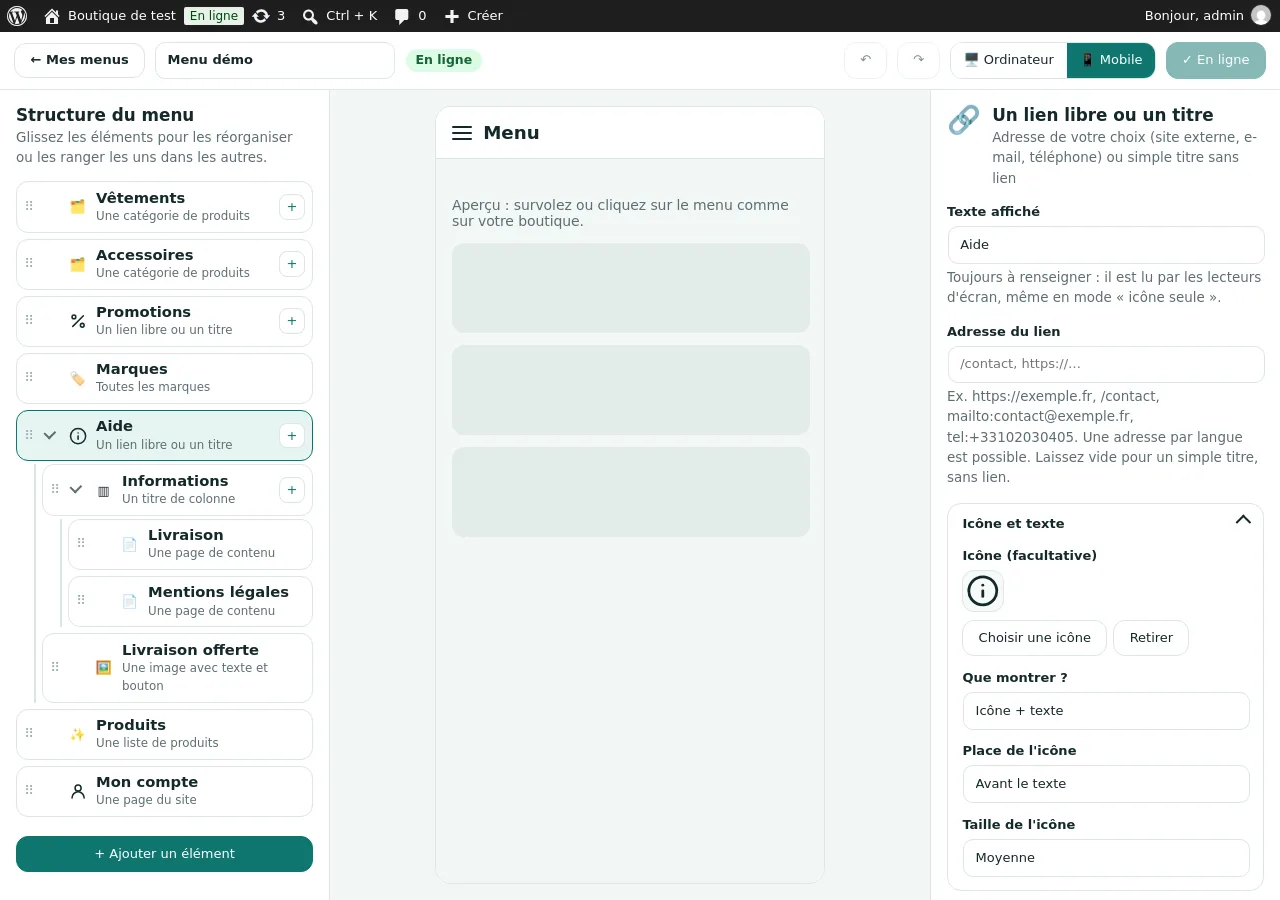The width and height of the screenshot is (1280, 900).
Task: Add a sub-item to Informations
Action: point(292,490)
